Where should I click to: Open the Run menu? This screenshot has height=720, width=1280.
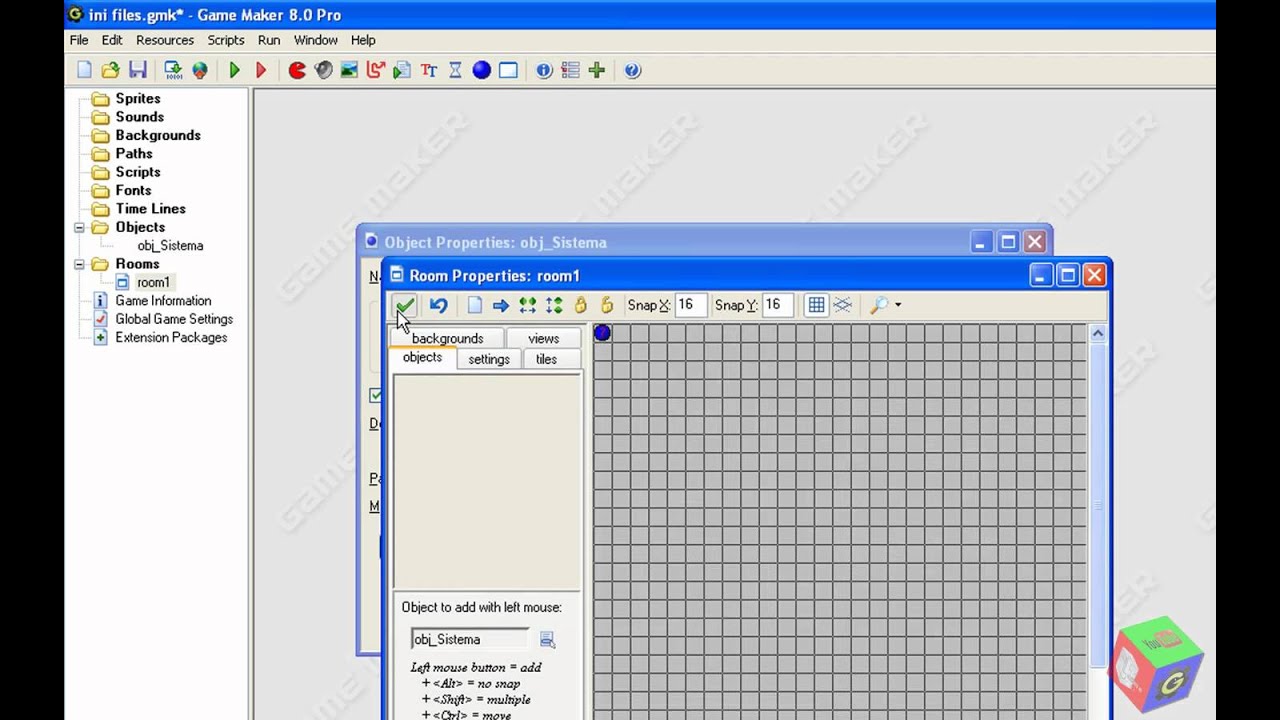coord(269,40)
